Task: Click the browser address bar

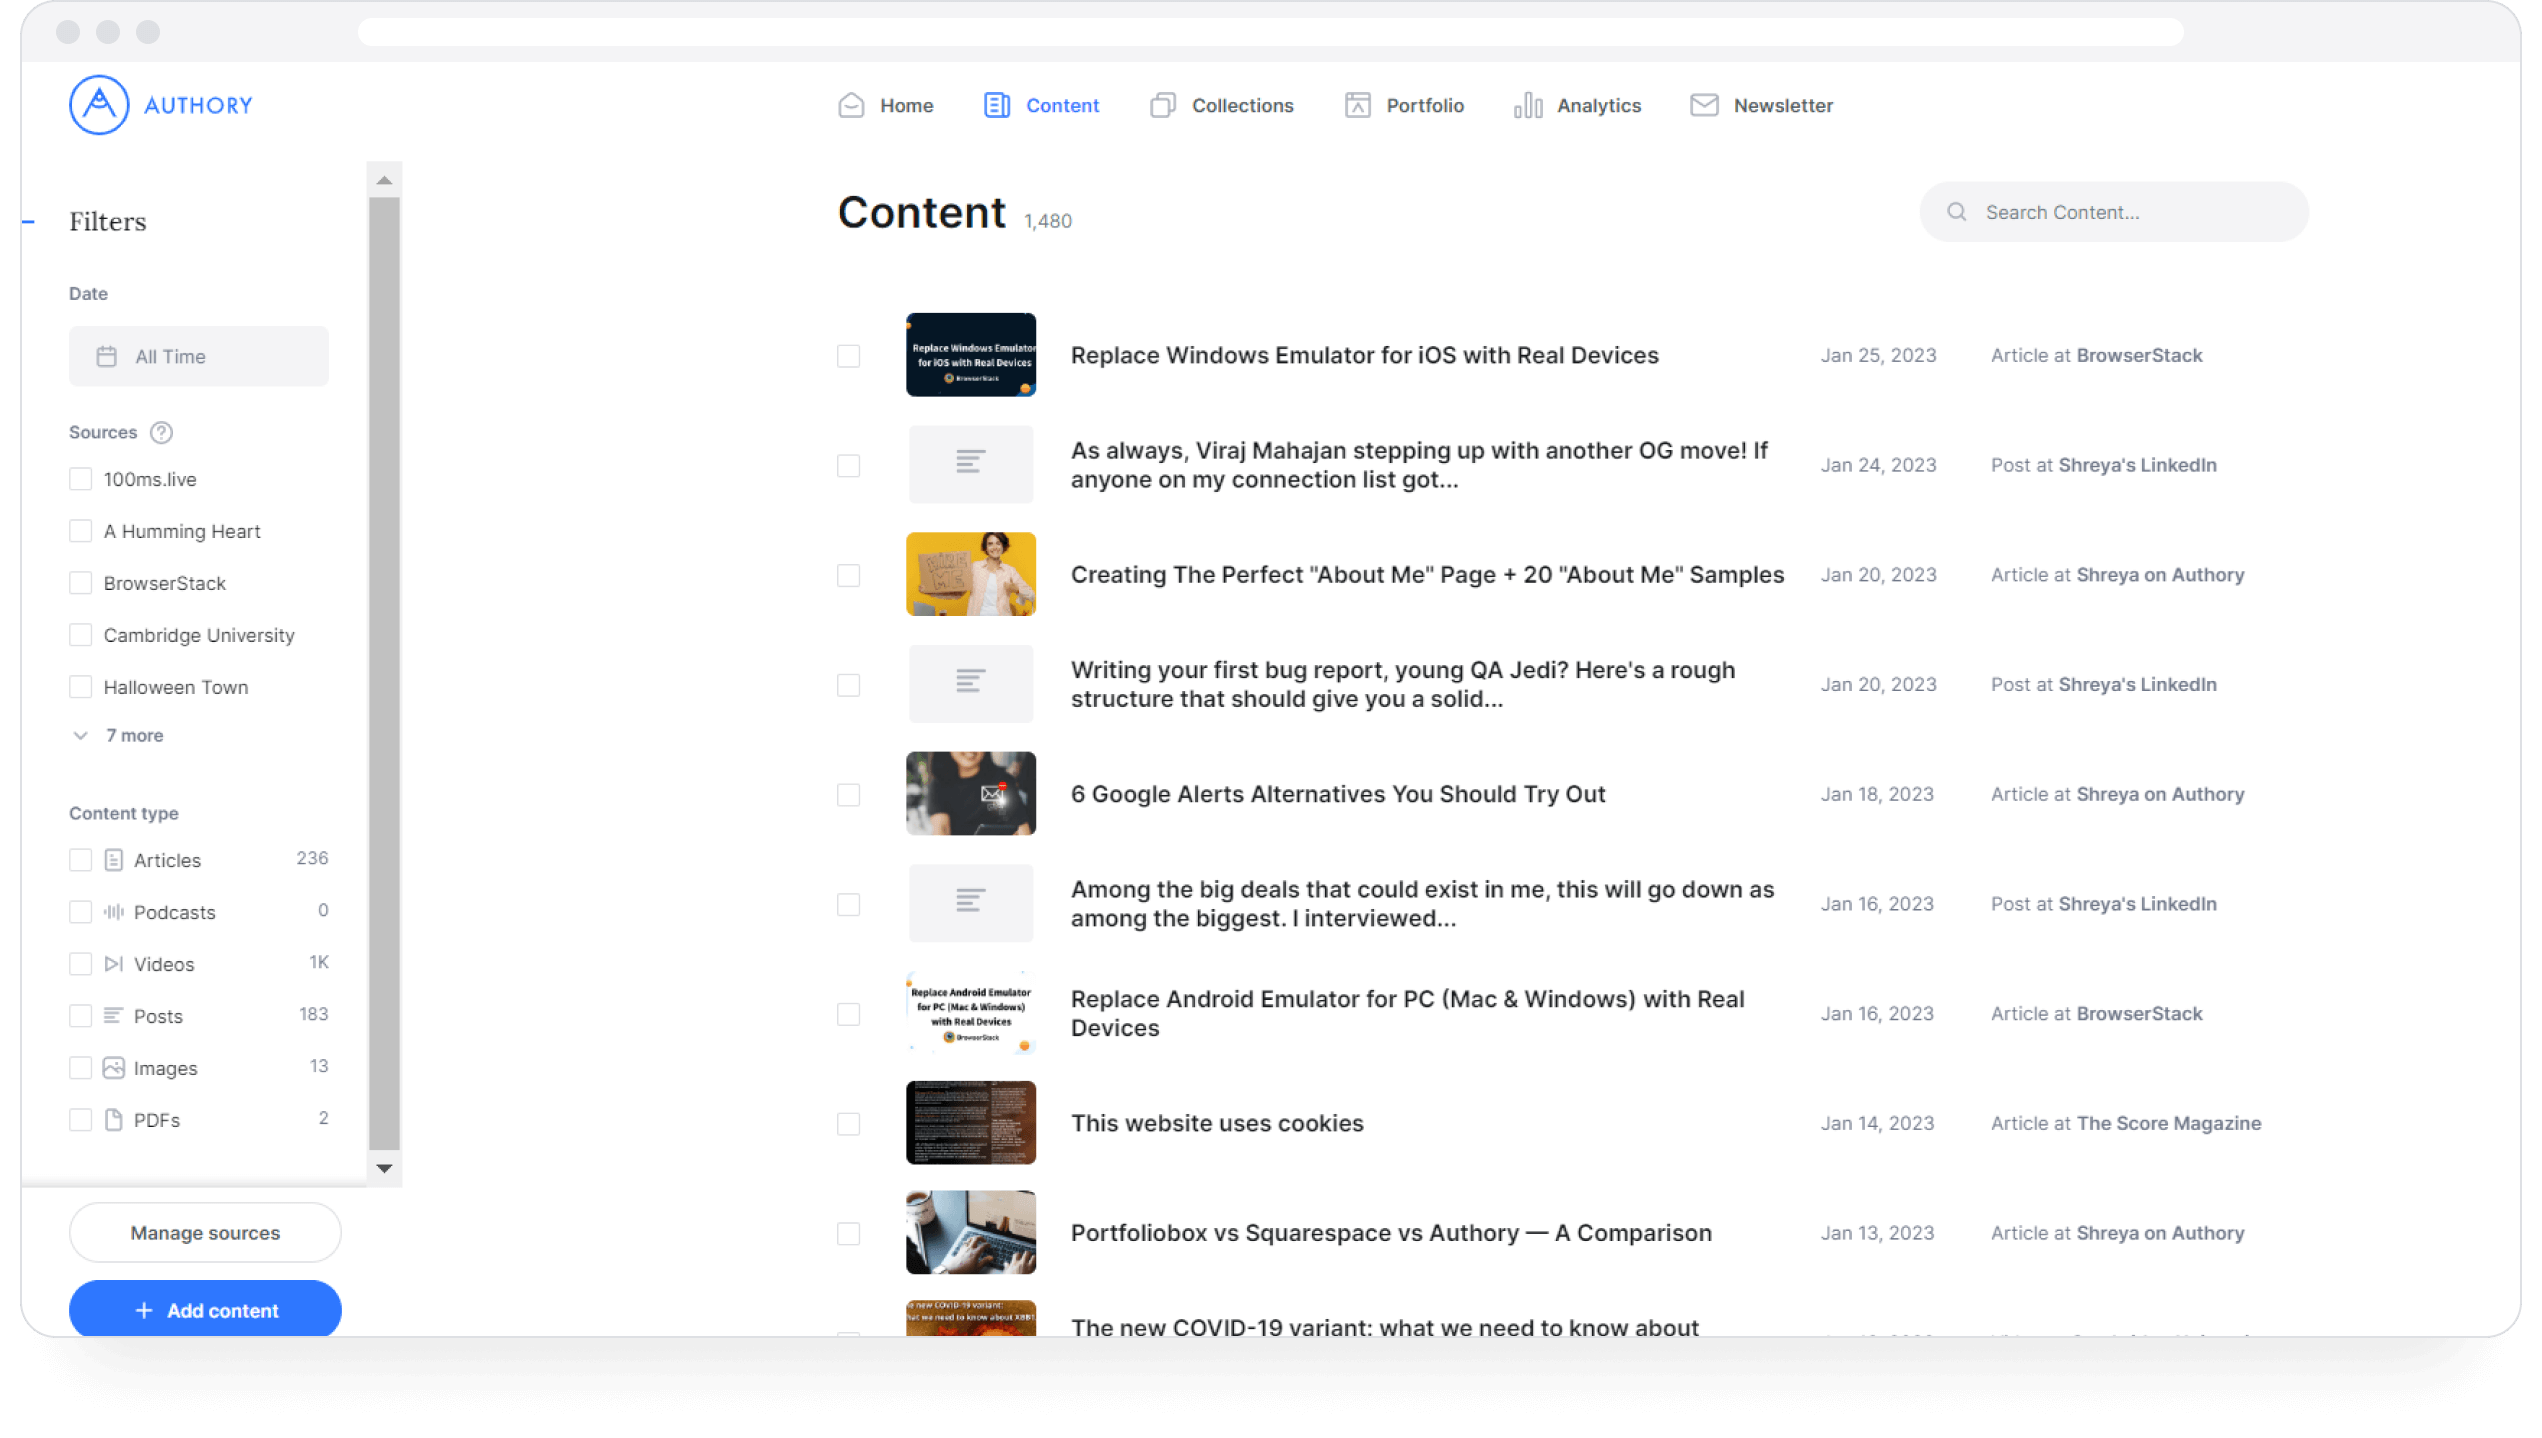Action: click(x=1270, y=32)
